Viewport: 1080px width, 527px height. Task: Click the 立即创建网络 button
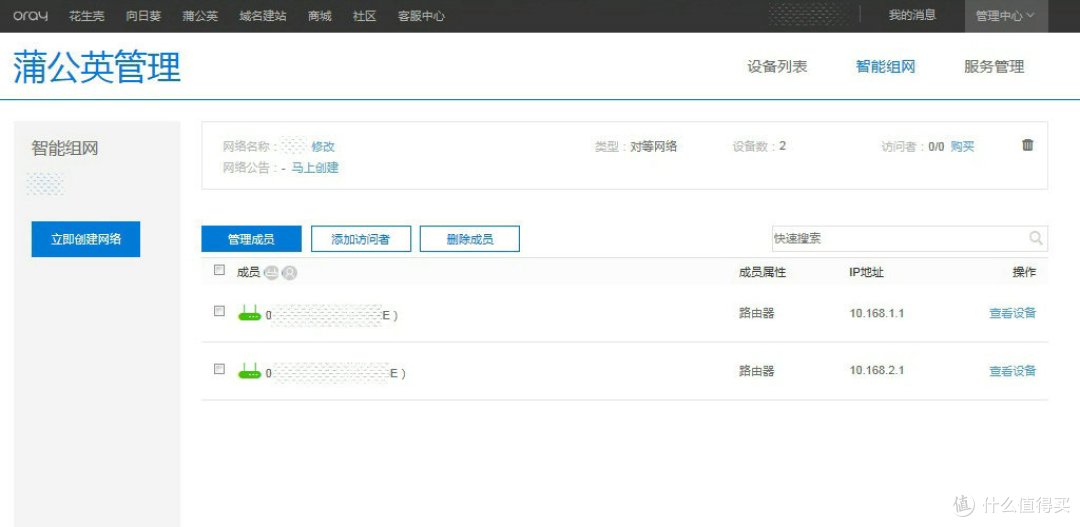(x=86, y=239)
